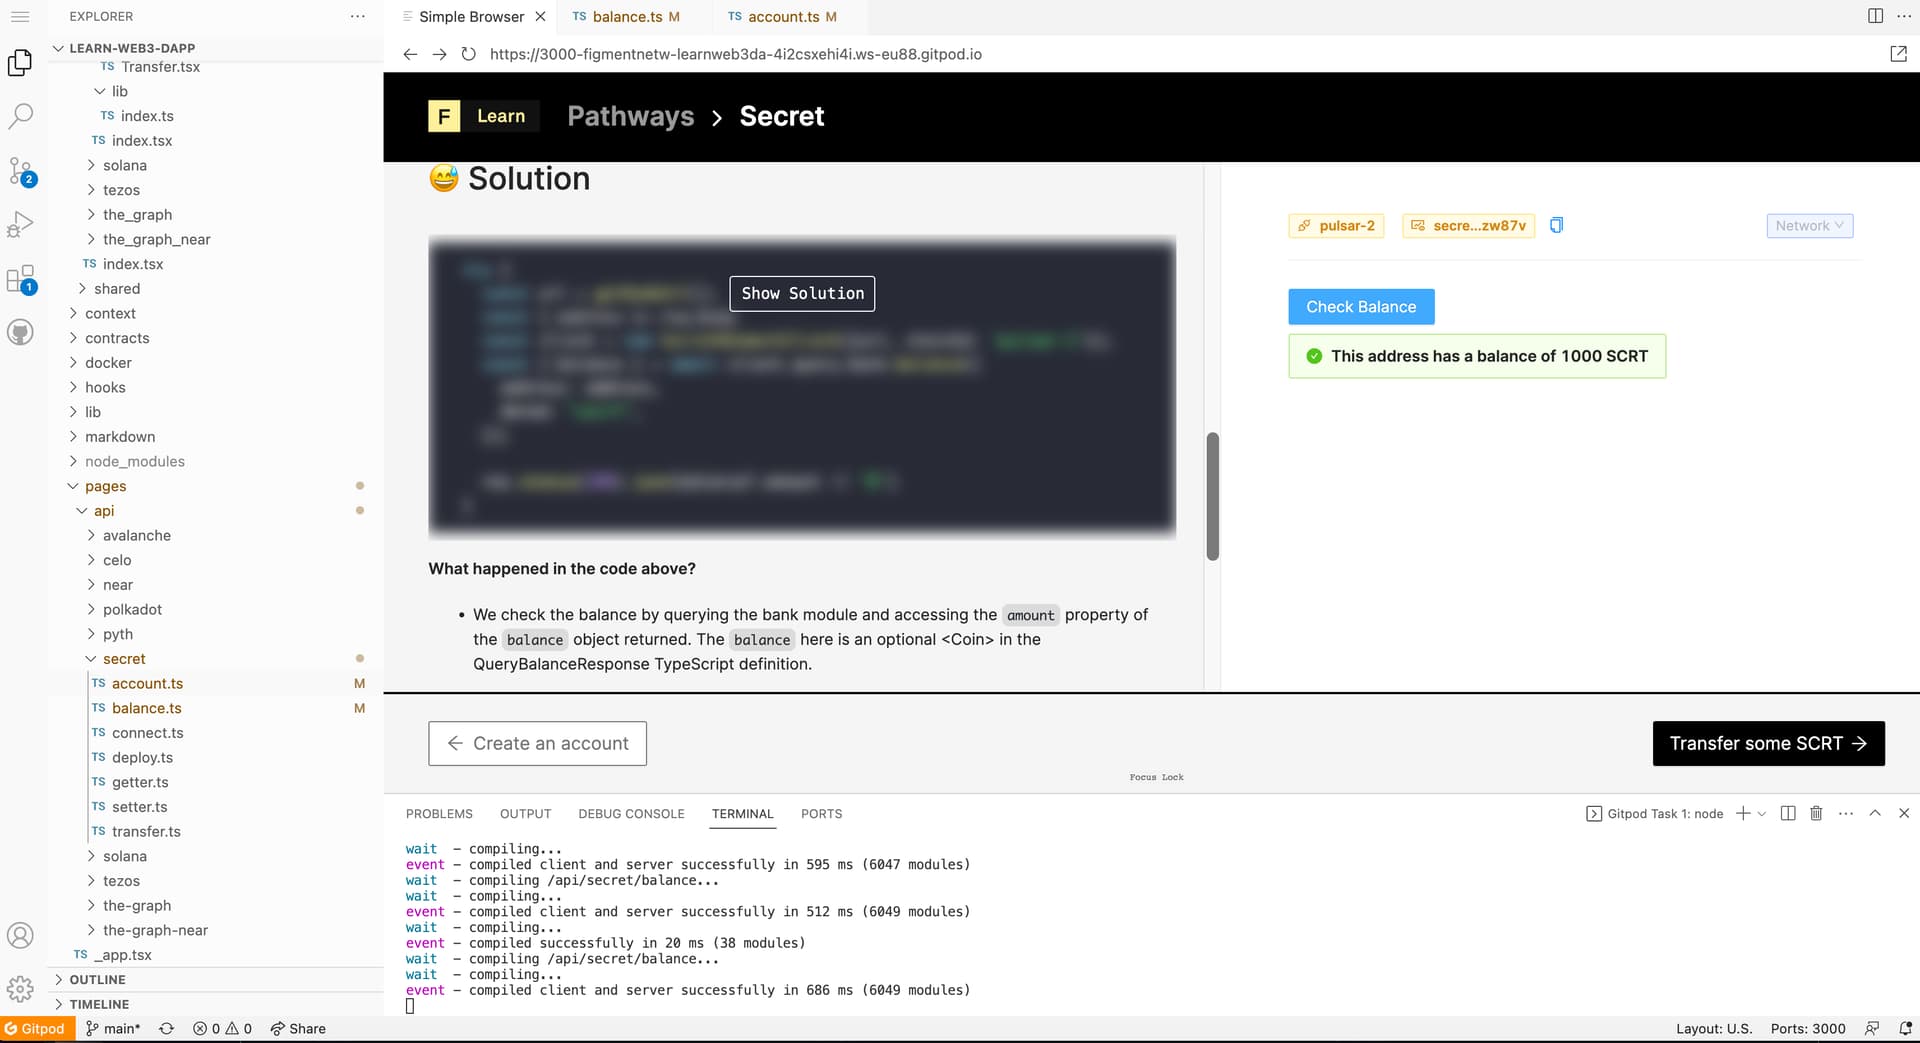Image resolution: width=1920 pixels, height=1043 pixels.
Task: Maximize the terminal panel with up chevron
Action: (x=1875, y=814)
